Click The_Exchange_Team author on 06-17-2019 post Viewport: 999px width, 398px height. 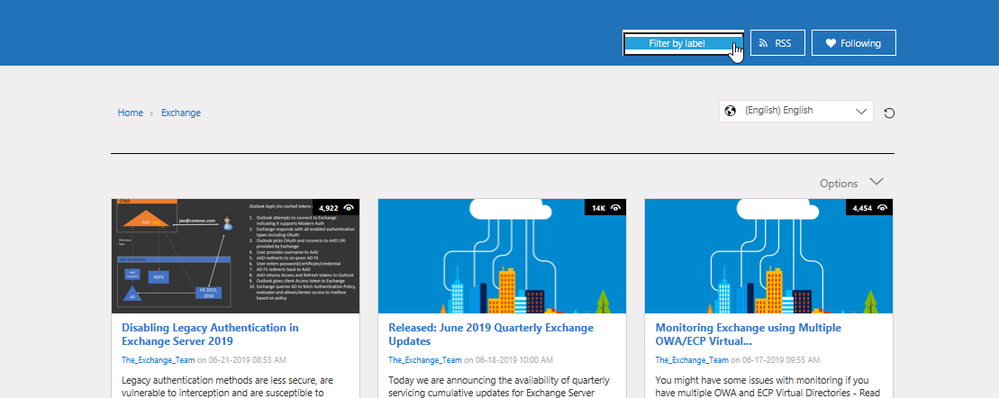click(692, 360)
